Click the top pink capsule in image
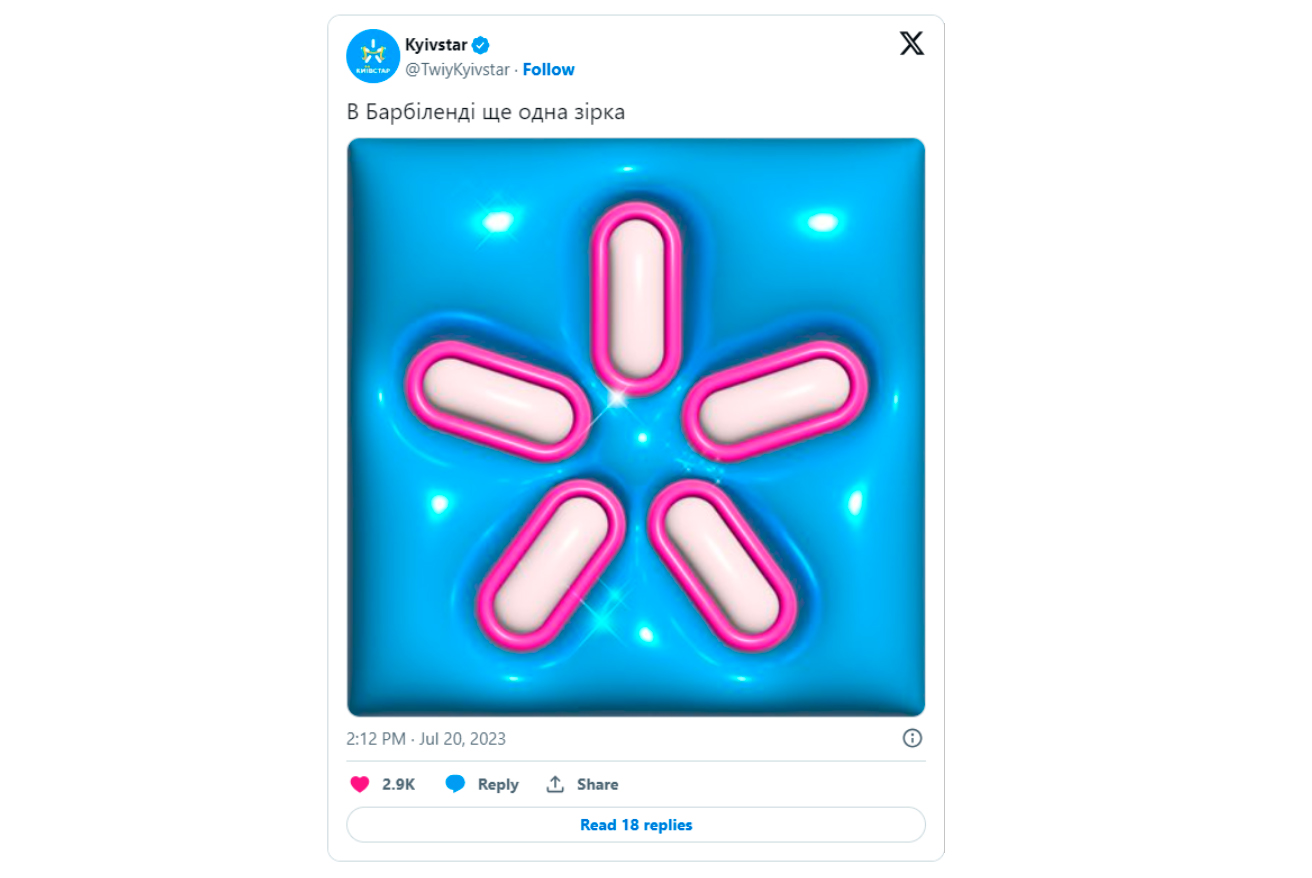The image size is (1312, 878). (x=636, y=298)
